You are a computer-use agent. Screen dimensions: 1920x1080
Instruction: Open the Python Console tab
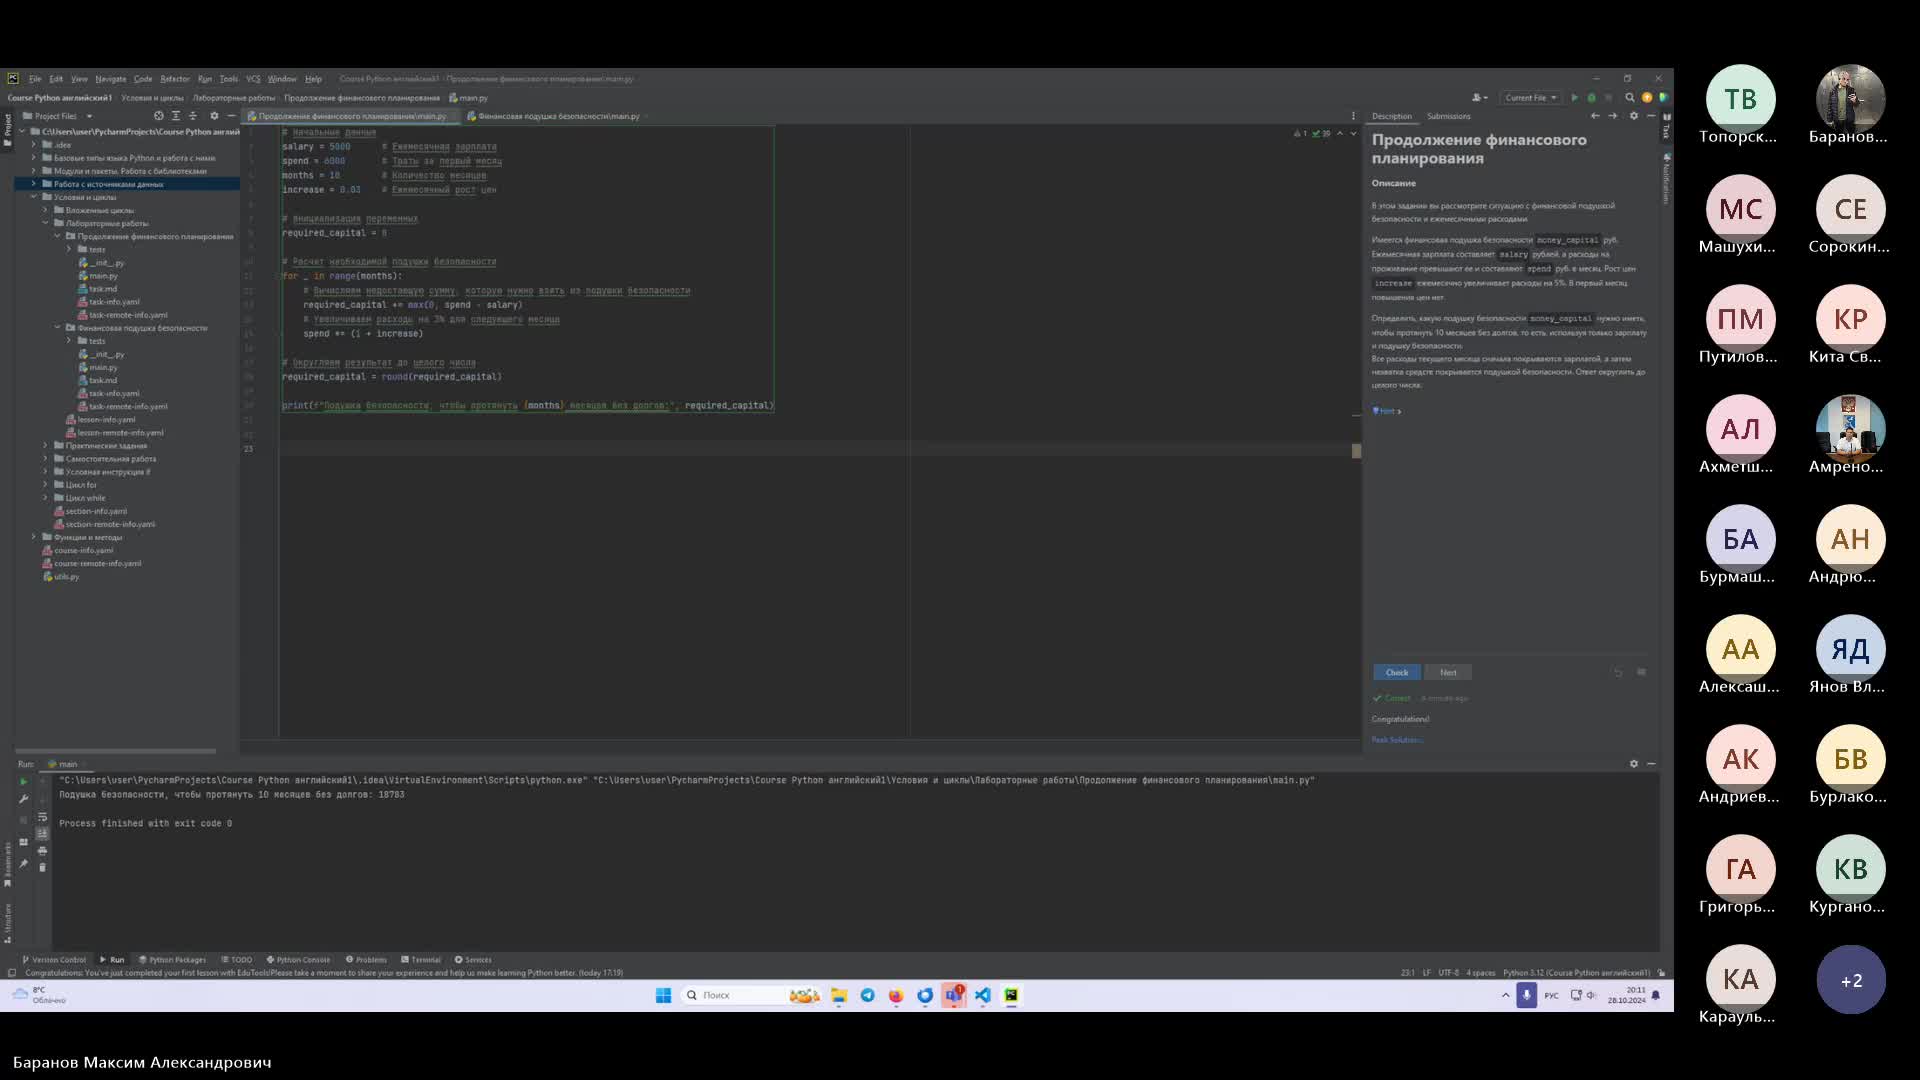click(298, 960)
